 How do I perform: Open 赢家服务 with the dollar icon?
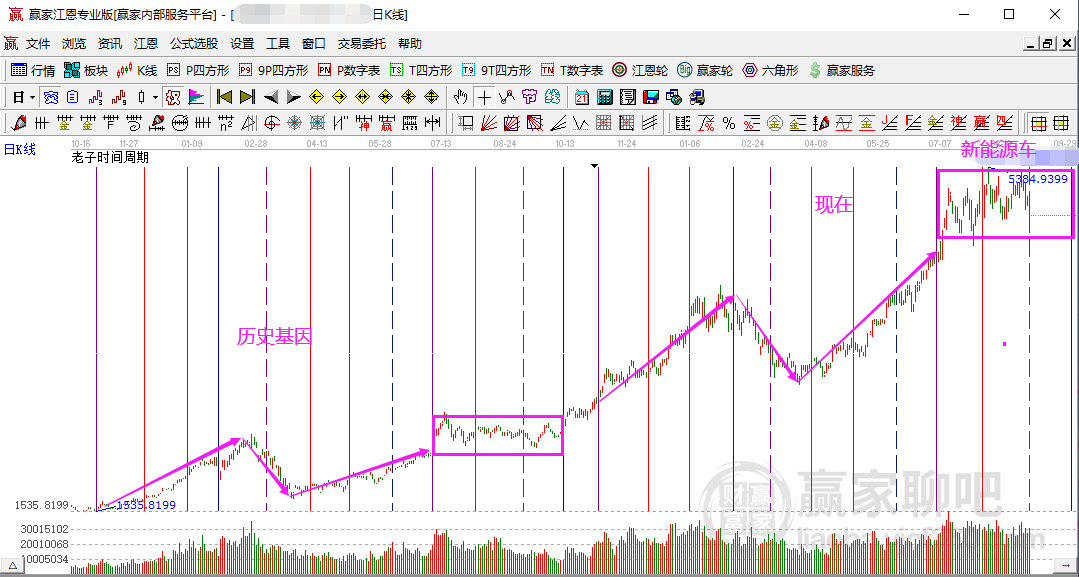point(841,70)
